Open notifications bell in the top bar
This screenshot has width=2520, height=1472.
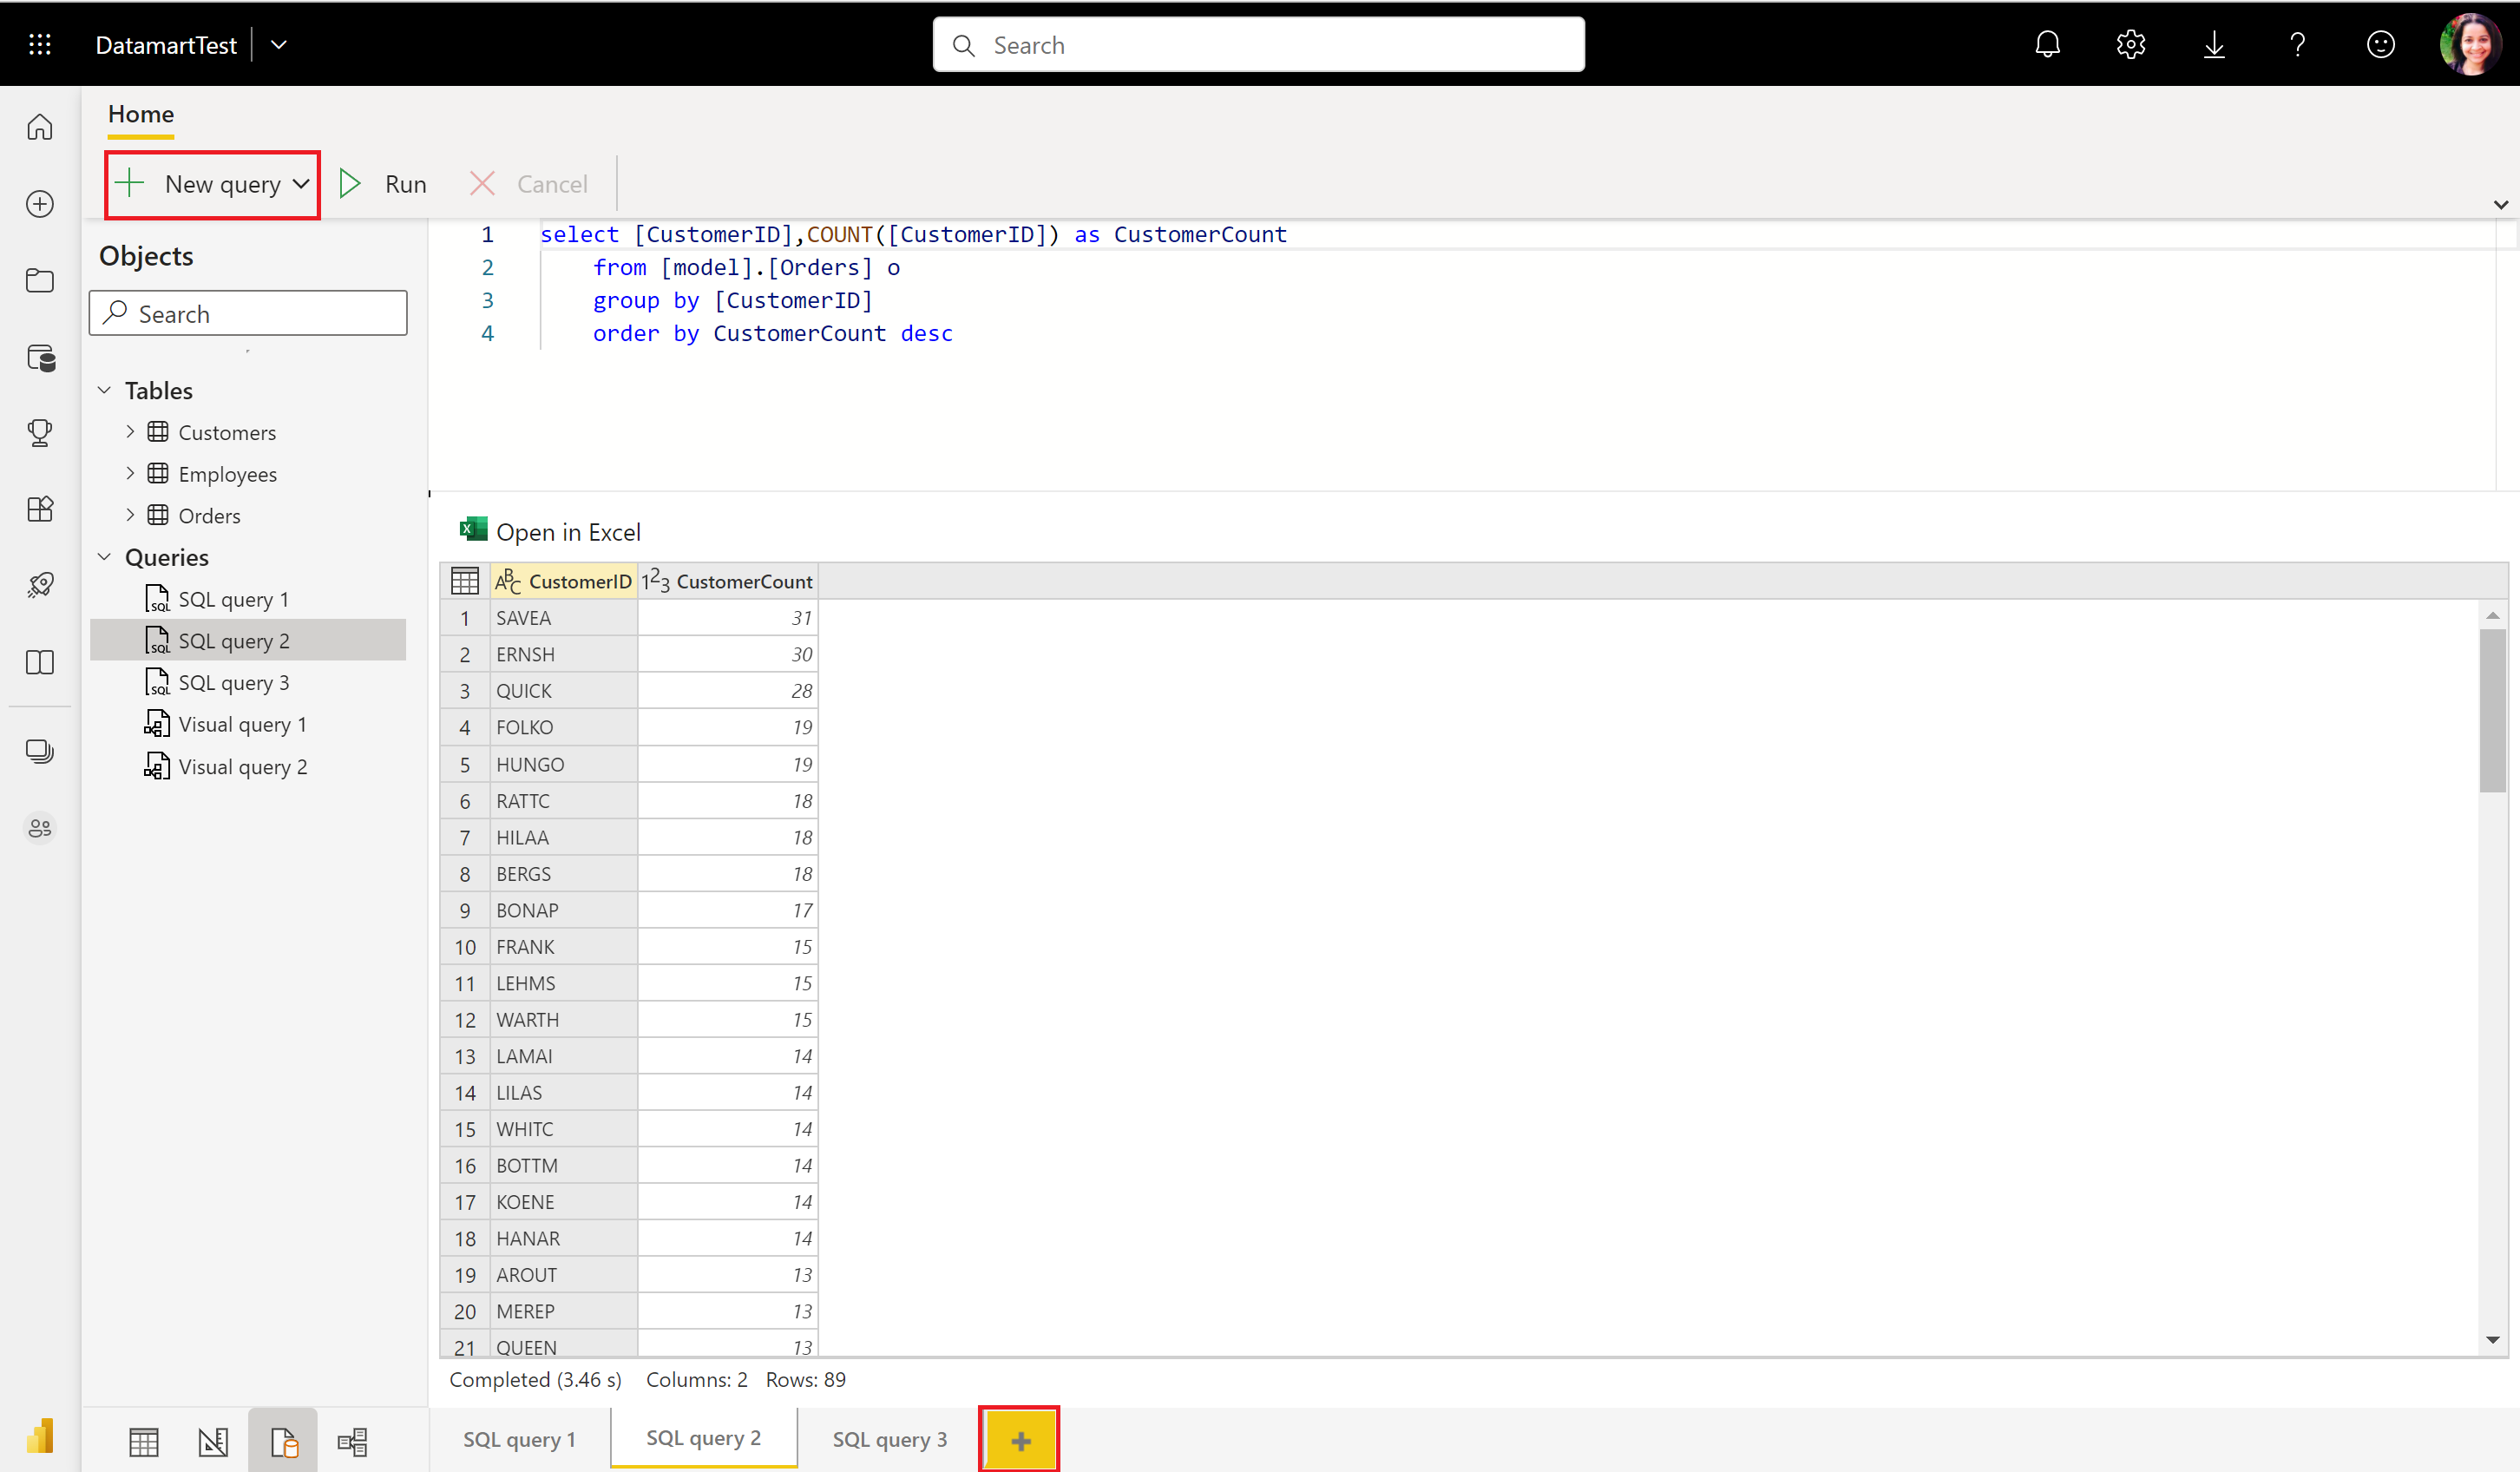(2048, 44)
